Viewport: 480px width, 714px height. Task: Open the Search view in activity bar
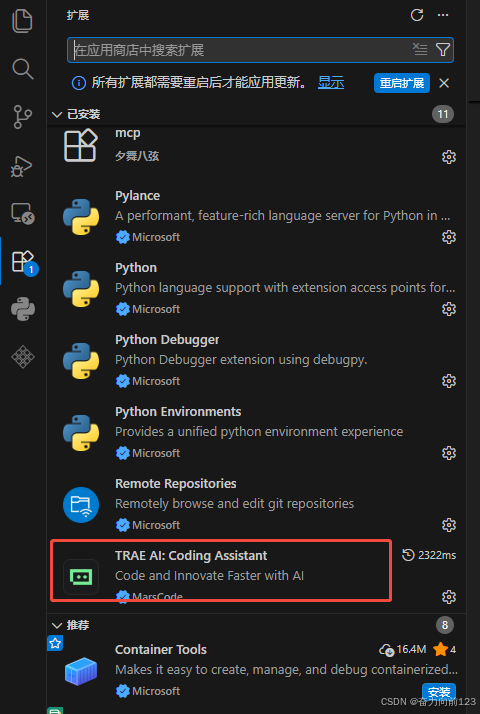(22, 69)
